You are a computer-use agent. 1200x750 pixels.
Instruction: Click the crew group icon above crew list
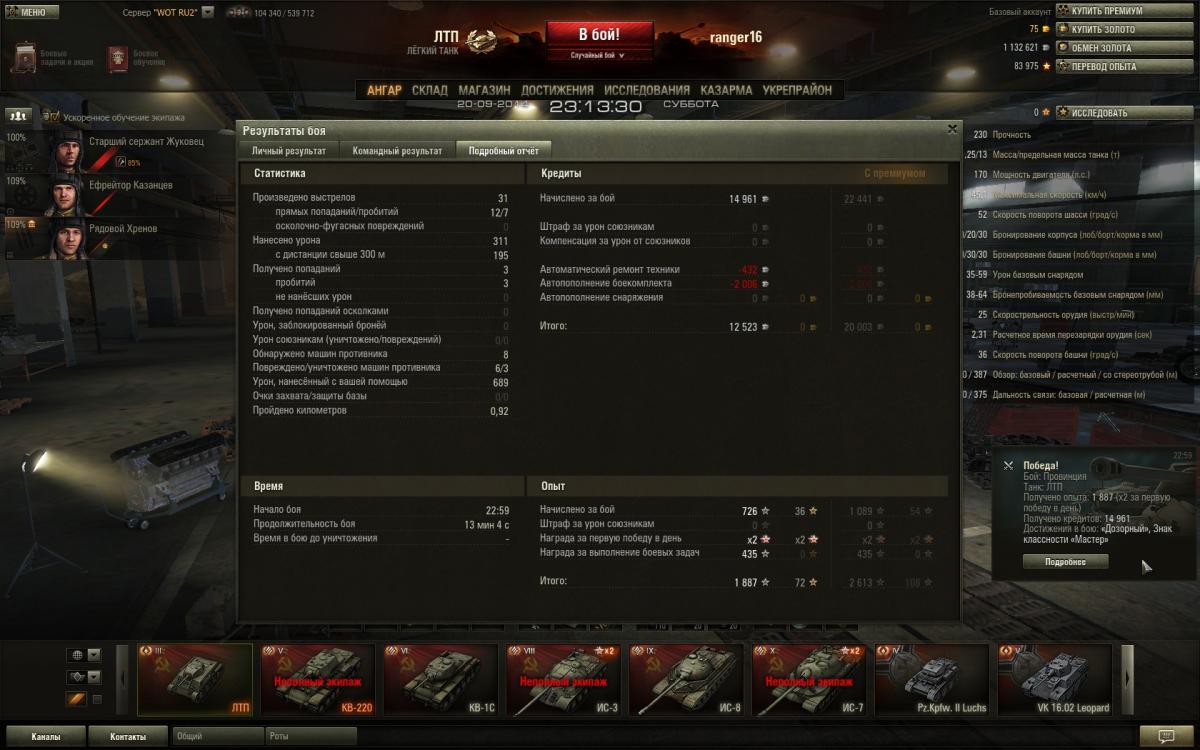pyautogui.click(x=18, y=116)
